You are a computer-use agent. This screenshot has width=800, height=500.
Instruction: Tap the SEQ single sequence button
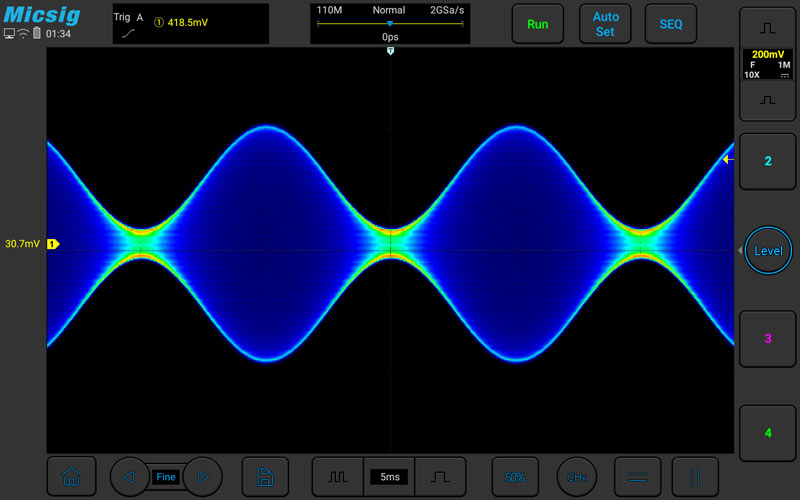click(670, 24)
